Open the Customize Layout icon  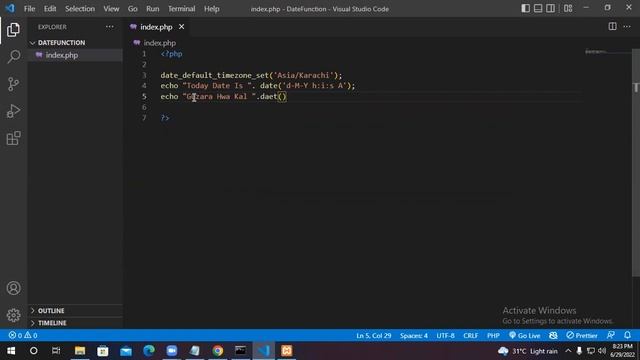[568, 9]
